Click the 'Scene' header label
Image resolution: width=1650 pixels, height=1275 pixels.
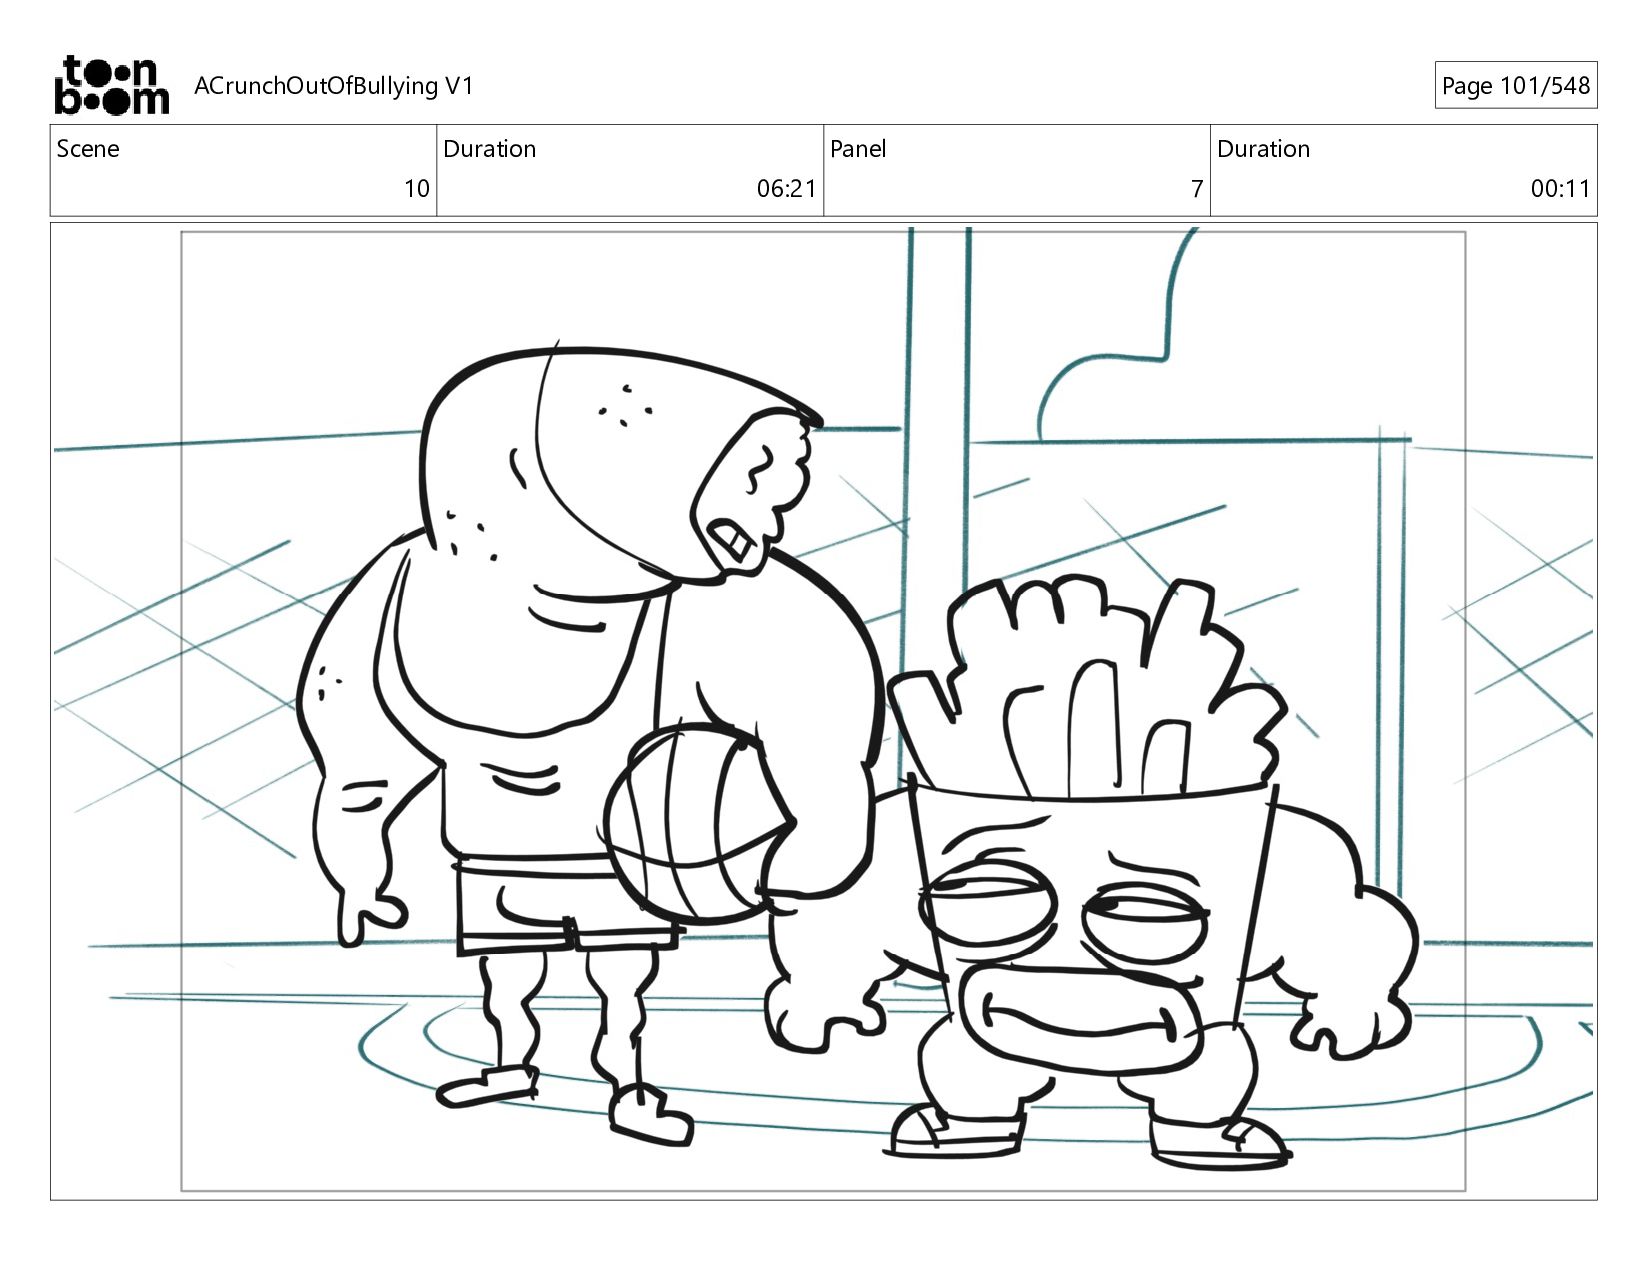[88, 149]
